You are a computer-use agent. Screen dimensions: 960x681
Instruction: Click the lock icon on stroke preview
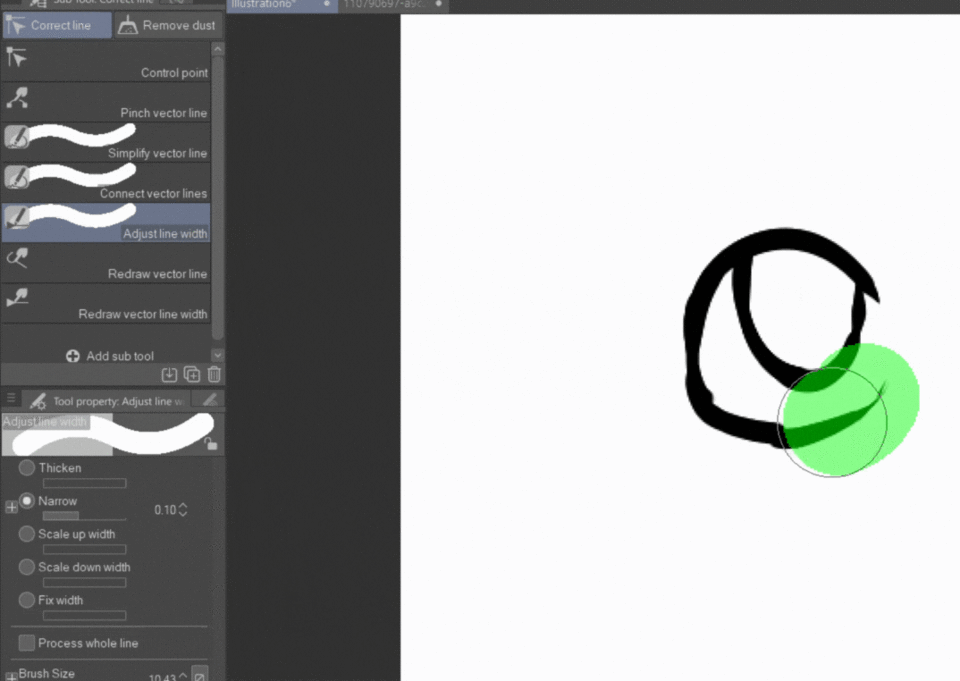pos(211,443)
